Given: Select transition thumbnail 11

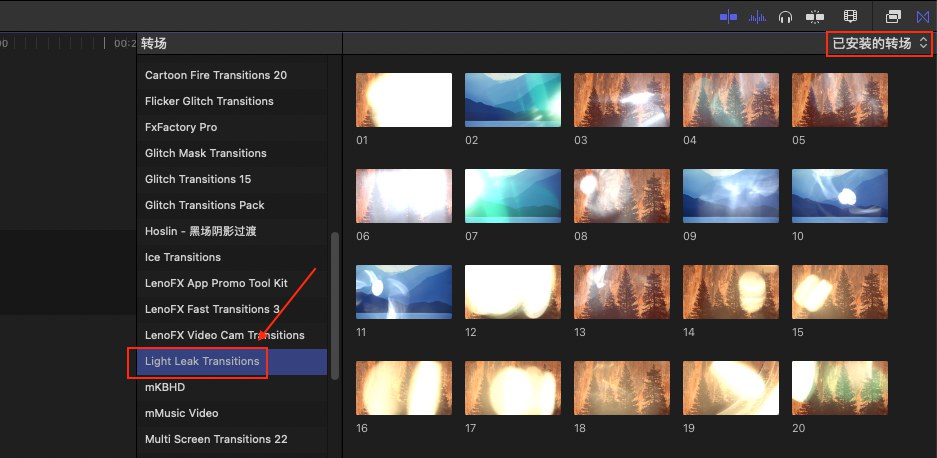Looking at the screenshot, I should [x=404, y=292].
